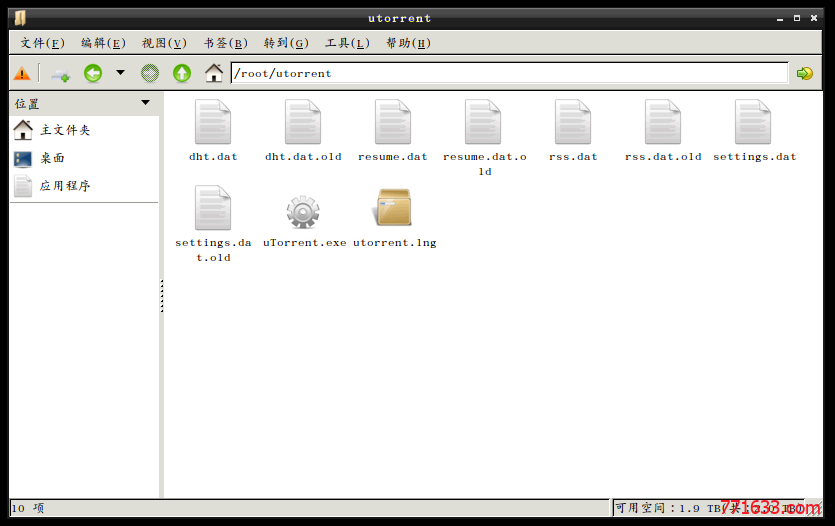Open the 书签(B) menu

(225, 43)
